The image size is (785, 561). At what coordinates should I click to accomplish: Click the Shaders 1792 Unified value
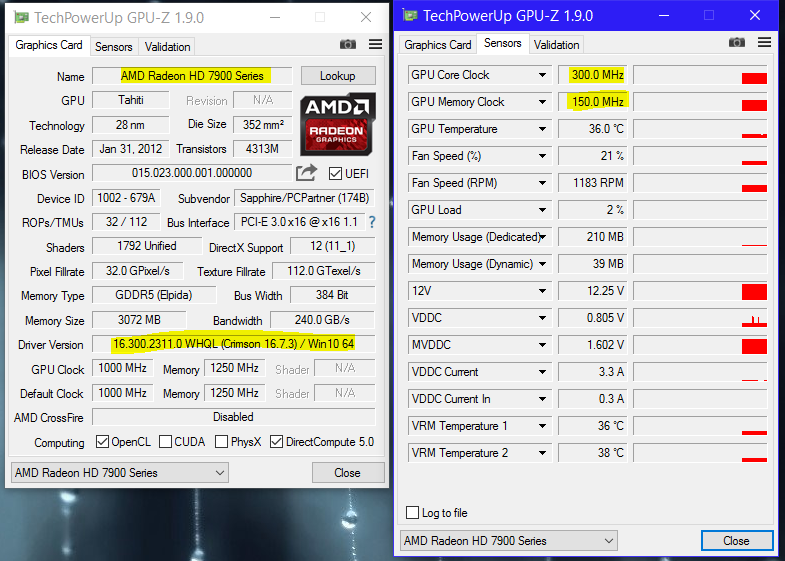tap(147, 246)
